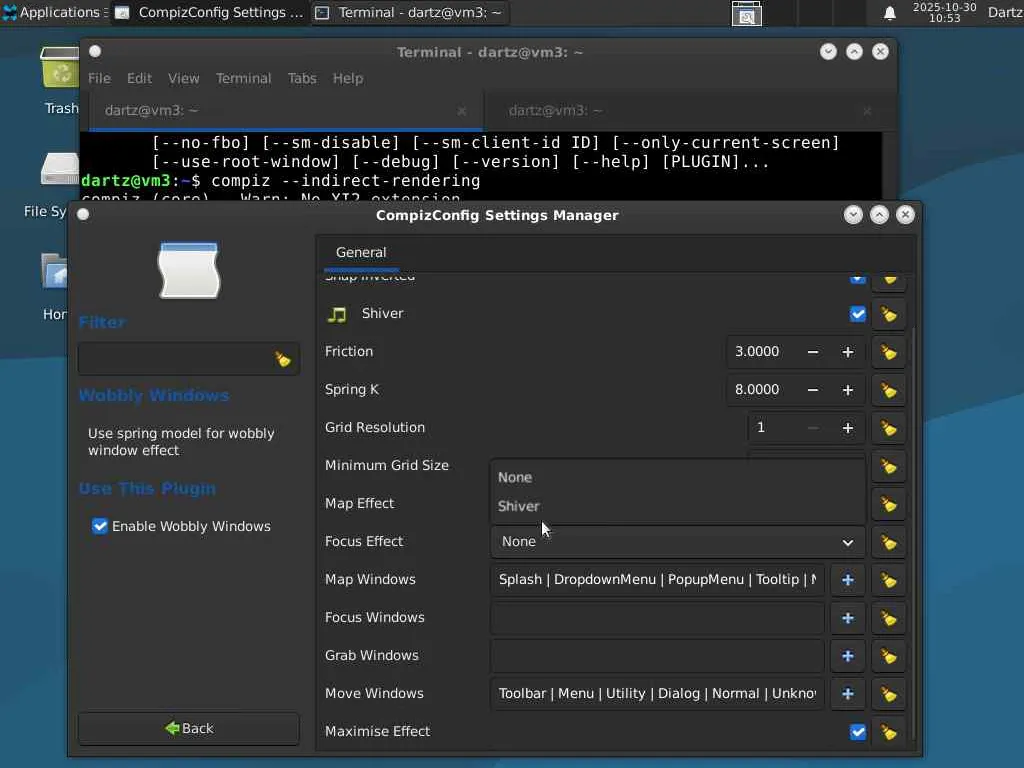Switch to the General tab
The image size is (1024, 768).
pos(361,252)
